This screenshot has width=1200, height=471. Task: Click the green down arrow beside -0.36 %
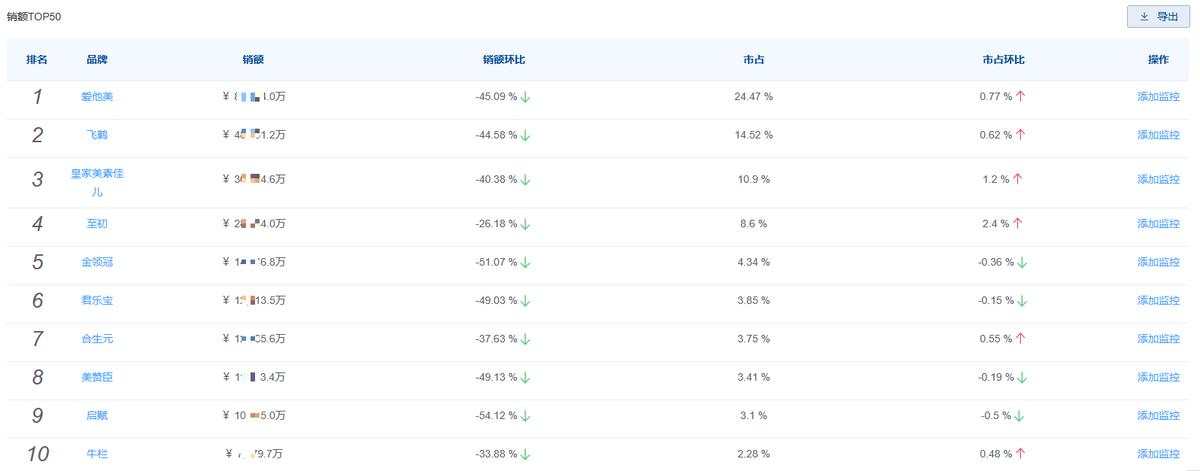click(1022, 262)
